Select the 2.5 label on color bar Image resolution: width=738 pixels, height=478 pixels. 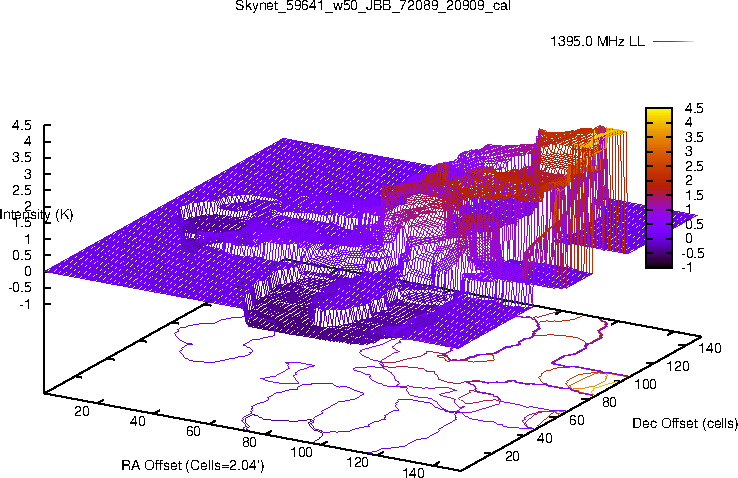tap(694, 167)
